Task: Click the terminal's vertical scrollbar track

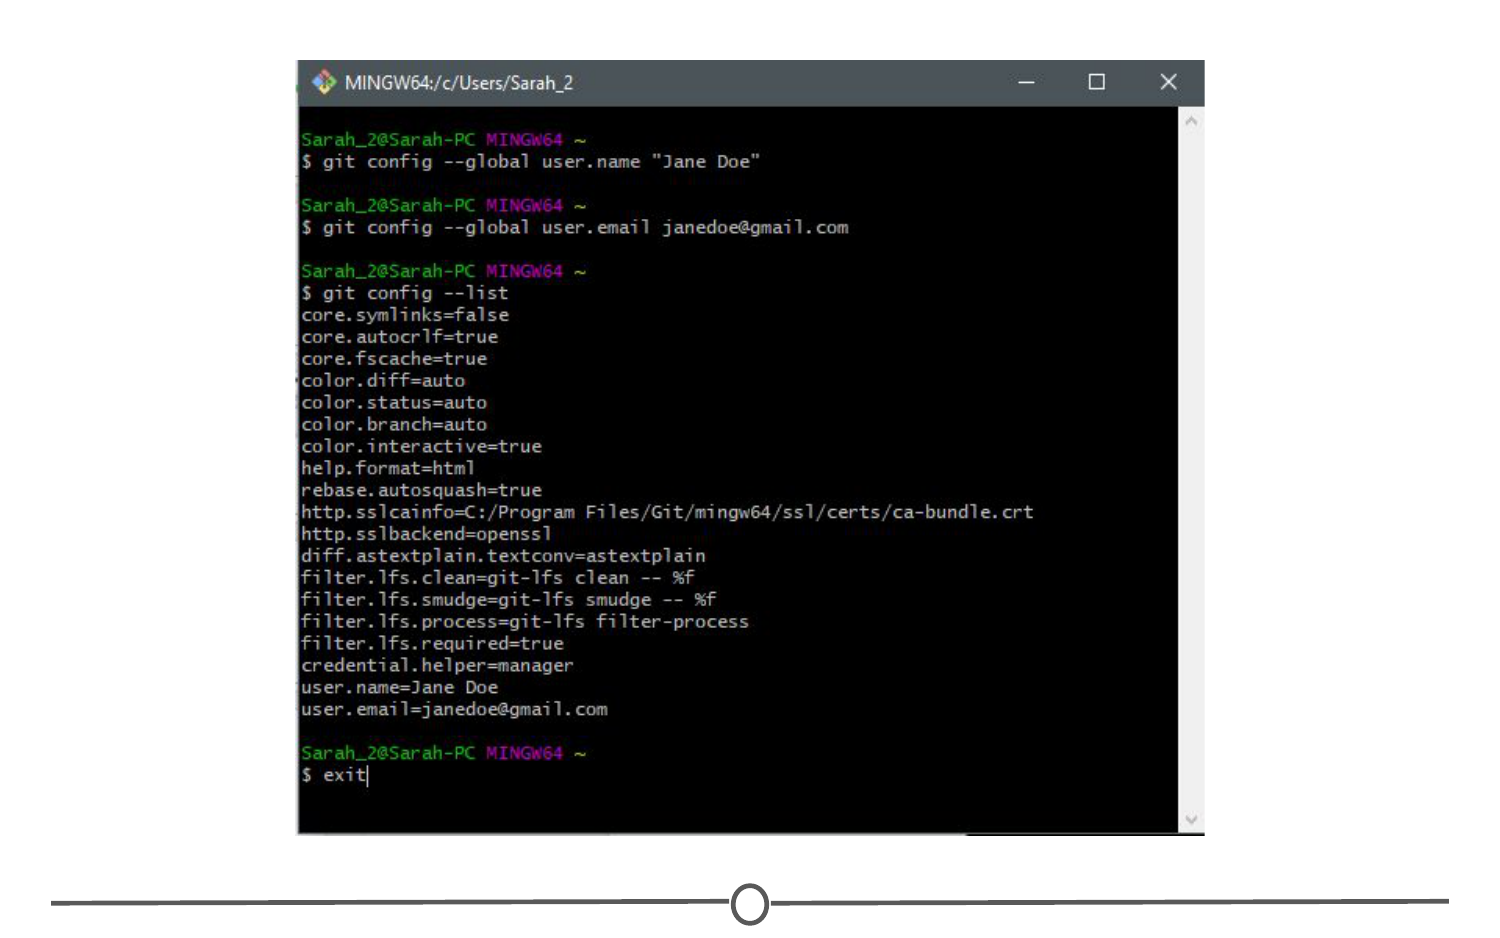Action: point(1191,470)
